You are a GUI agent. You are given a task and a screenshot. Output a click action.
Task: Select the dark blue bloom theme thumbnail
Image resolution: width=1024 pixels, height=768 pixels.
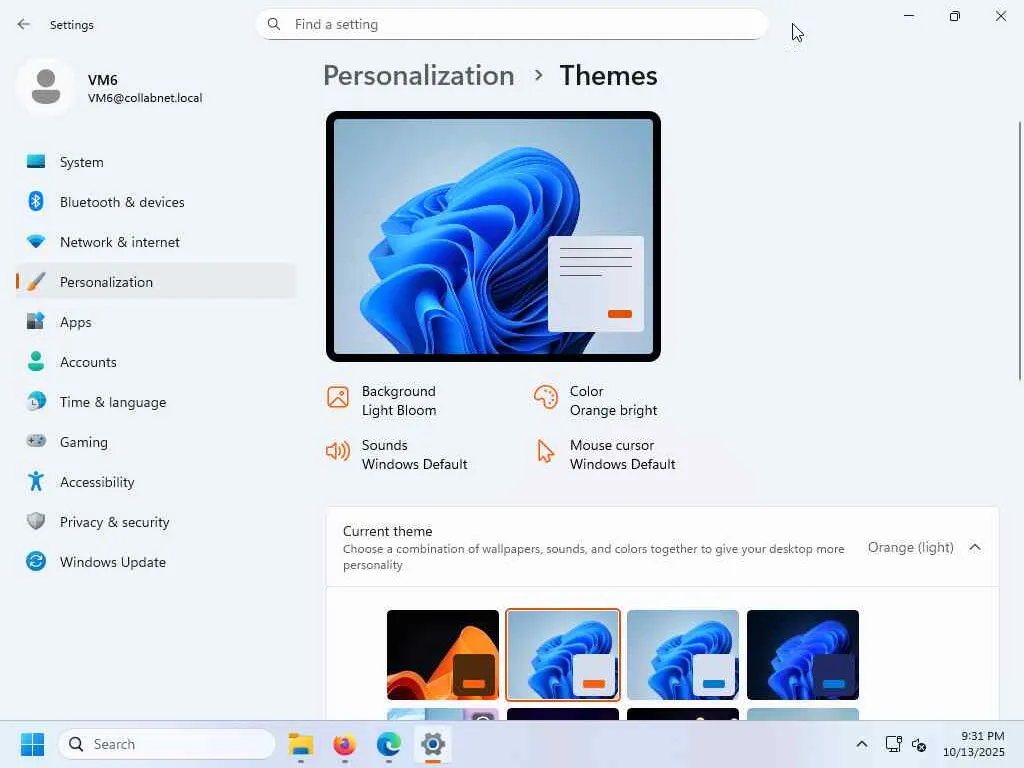pos(803,655)
